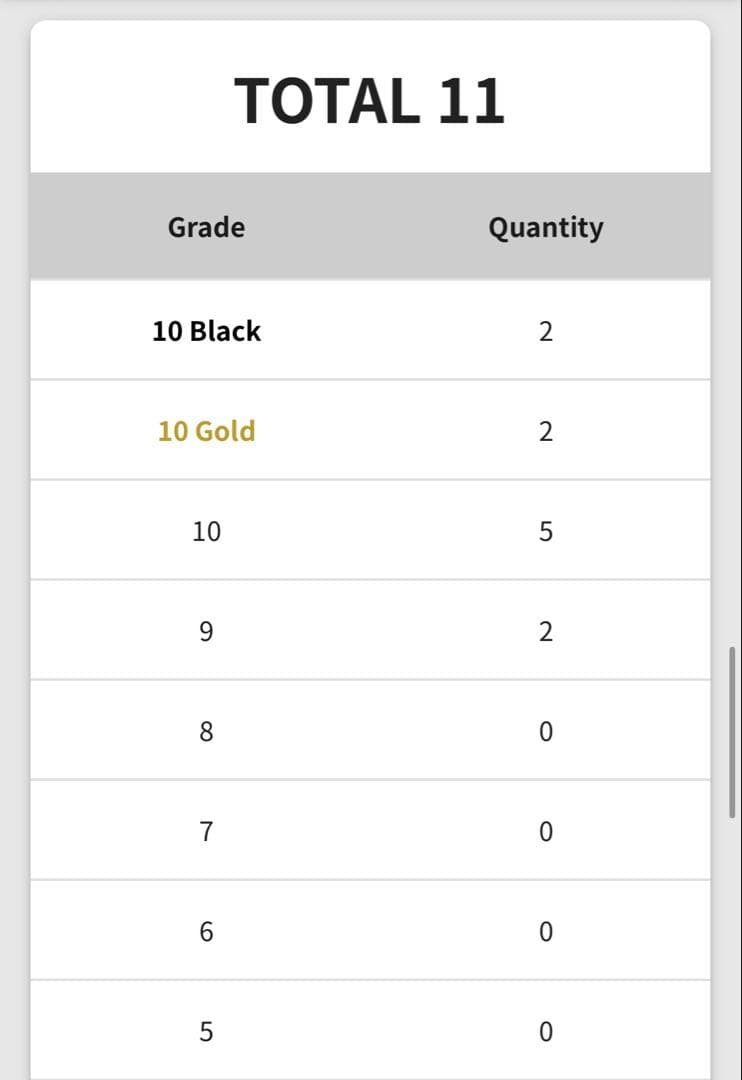The width and height of the screenshot is (742, 1080).
Task: Click the grade 5 label
Action: pos(206,1031)
